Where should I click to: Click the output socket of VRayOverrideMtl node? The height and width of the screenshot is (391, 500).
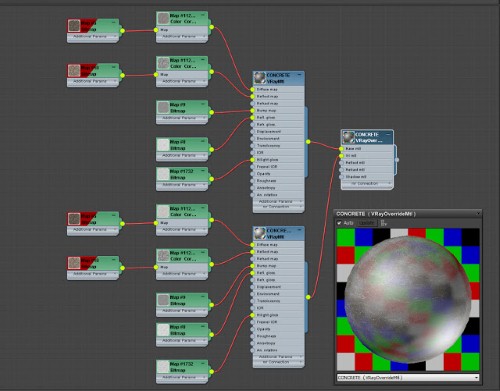point(397,160)
